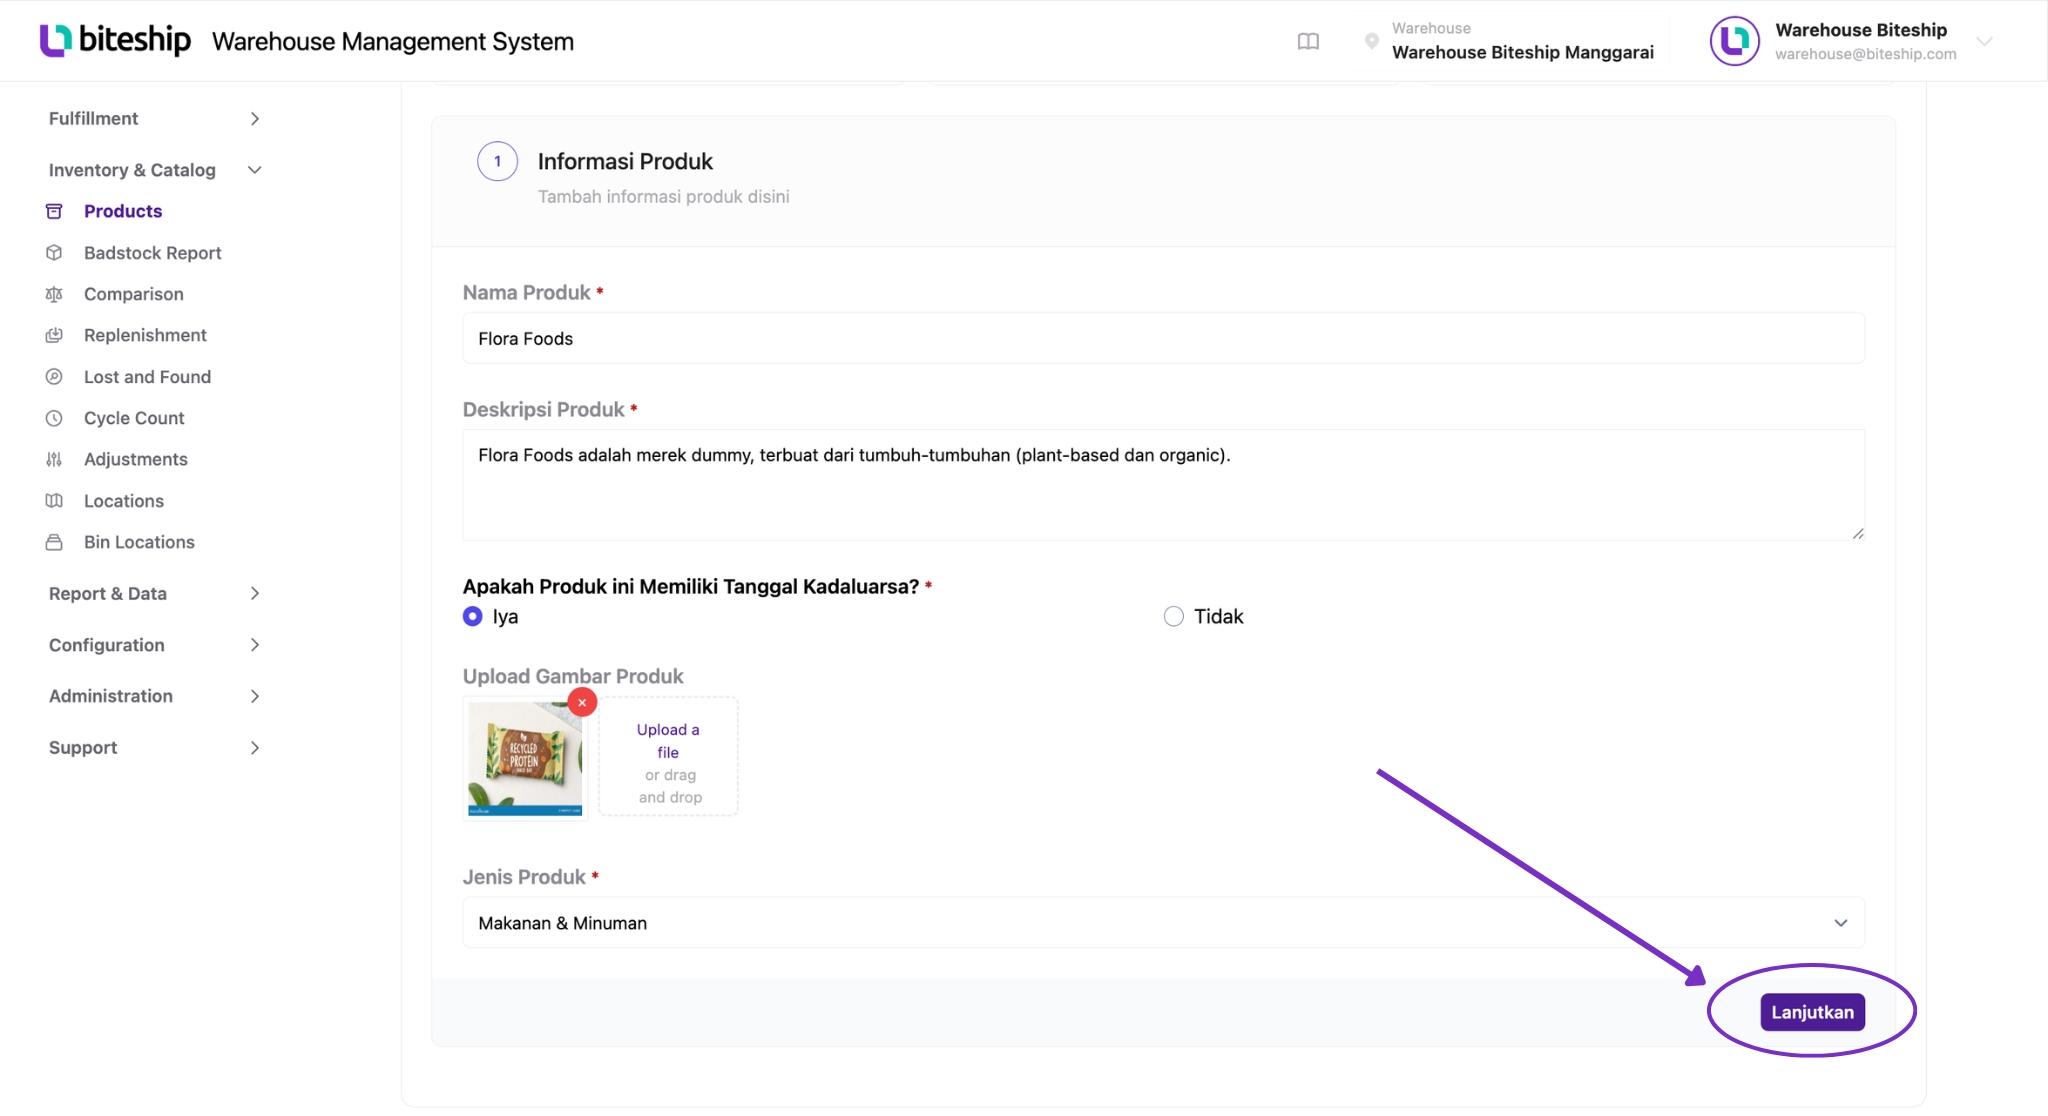Image resolution: width=2048 pixels, height=1116 pixels.
Task: Click the Cycle Count clock icon
Action: tap(54, 418)
